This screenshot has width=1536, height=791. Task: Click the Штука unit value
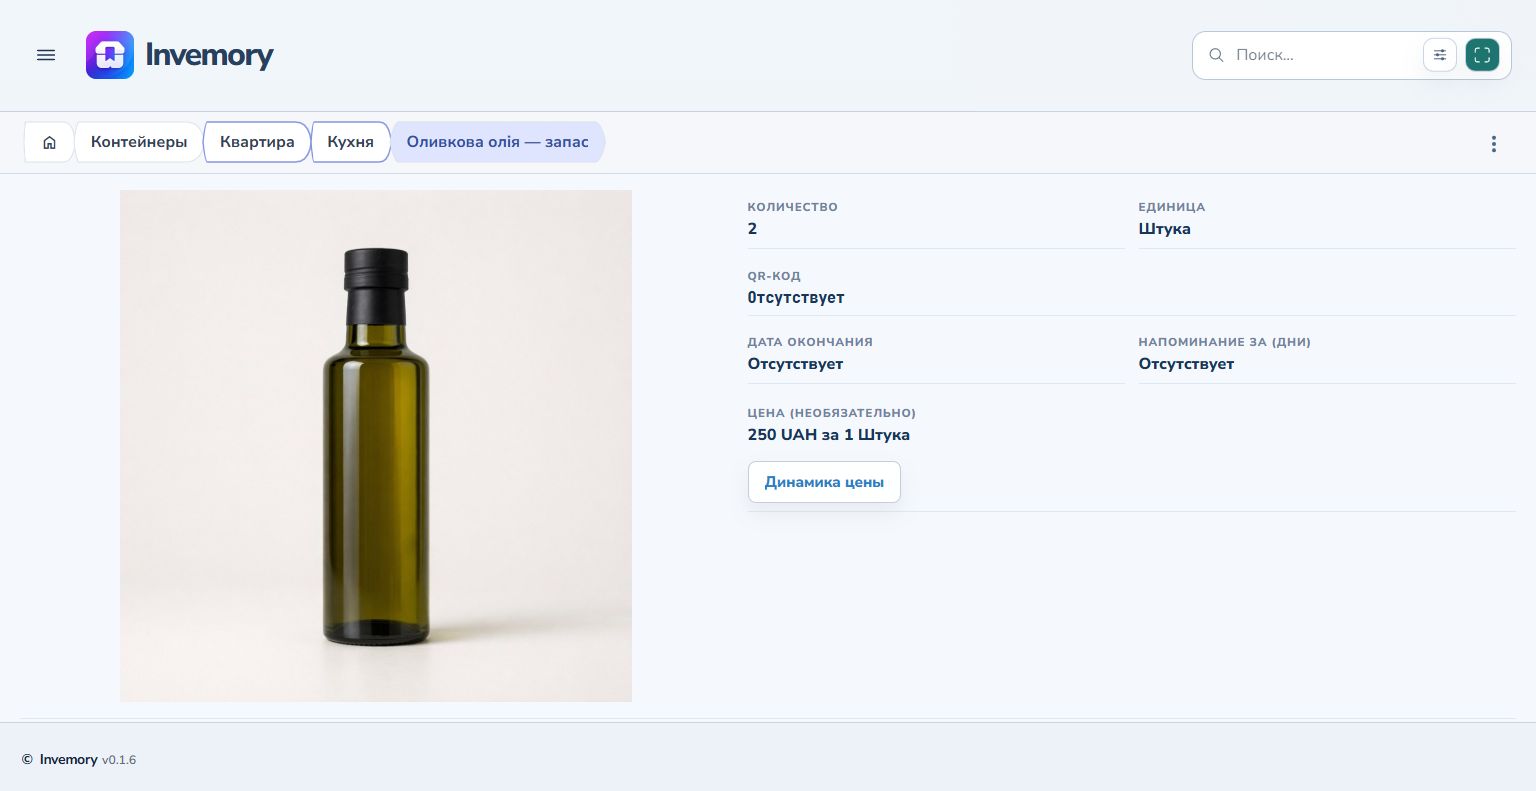[1164, 229]
